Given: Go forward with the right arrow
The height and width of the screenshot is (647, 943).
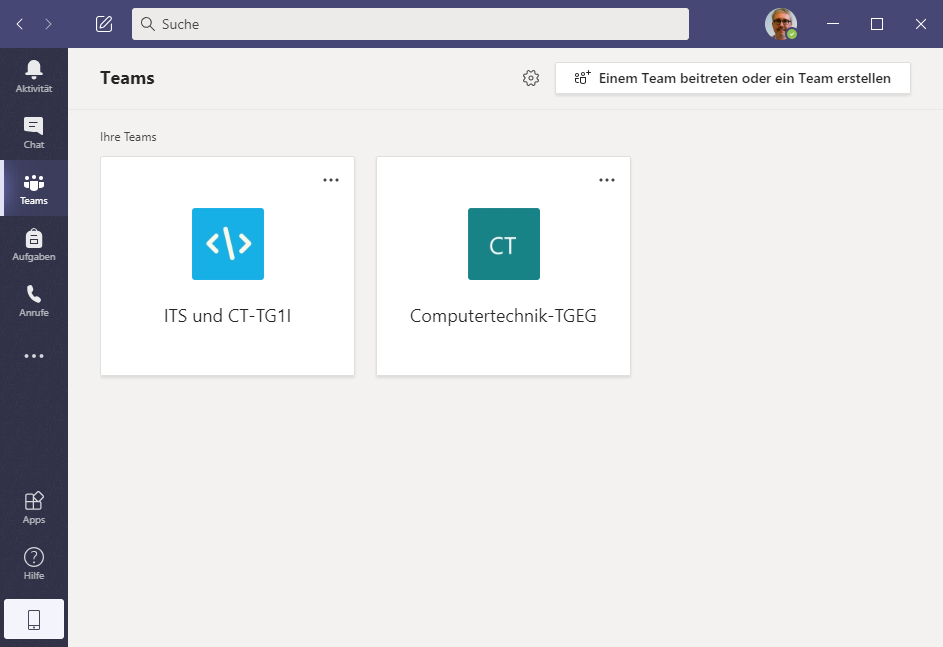Looking at the screenshot, I should point(48,24).
